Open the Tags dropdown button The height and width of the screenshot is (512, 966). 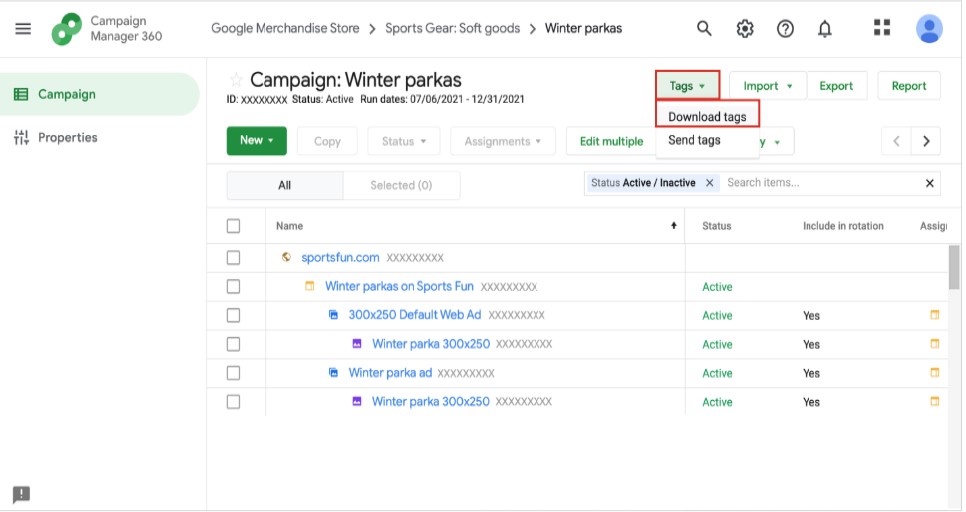(687, 86)
